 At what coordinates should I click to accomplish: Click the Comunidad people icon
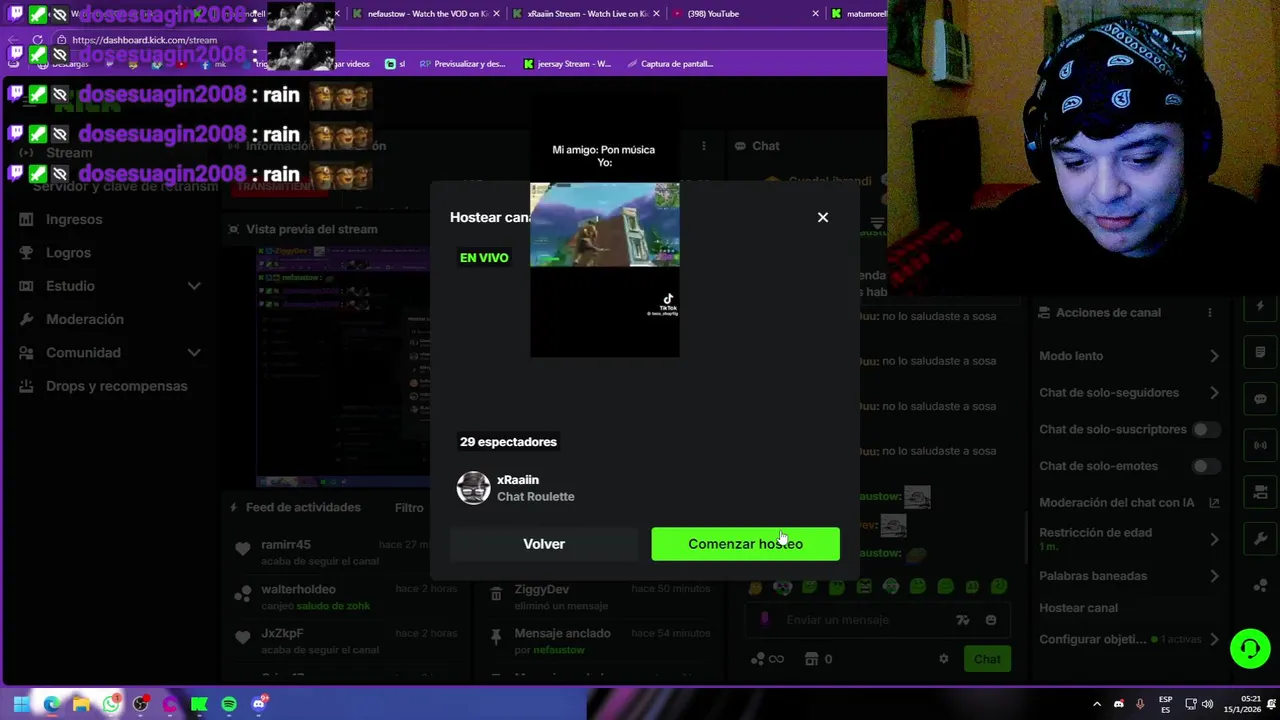[26, 352]
